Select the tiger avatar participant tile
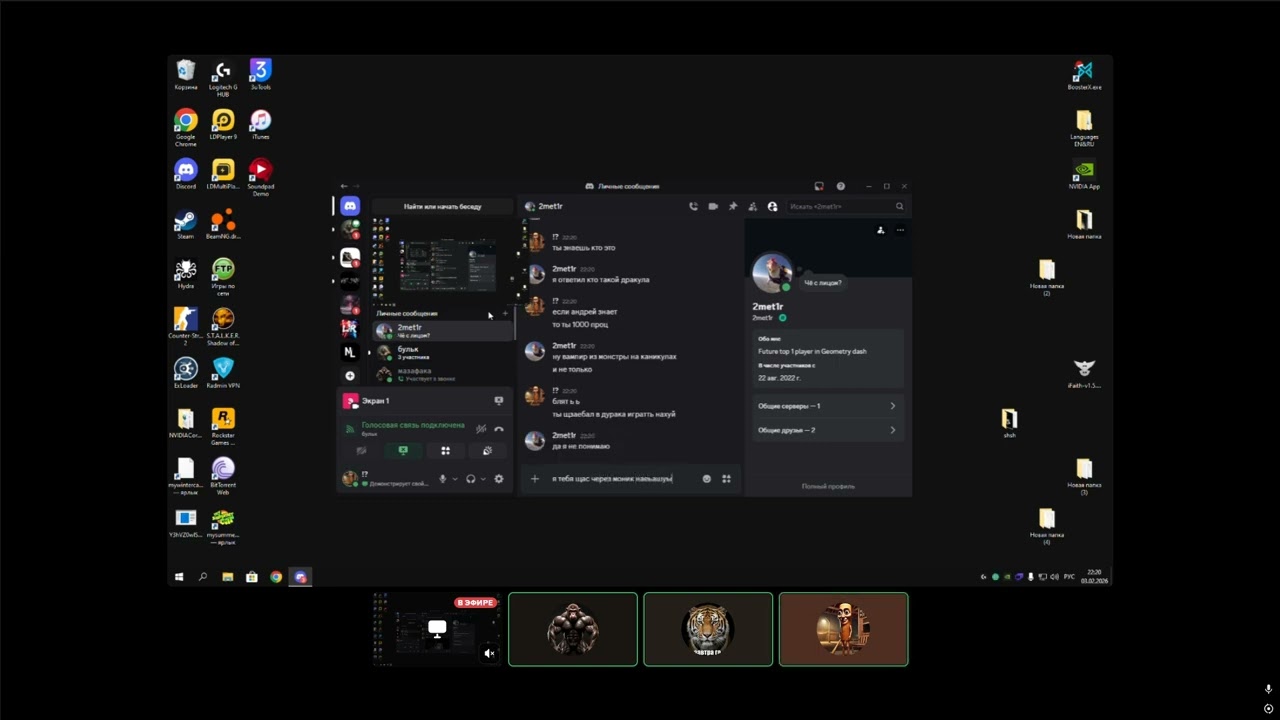 708,629
